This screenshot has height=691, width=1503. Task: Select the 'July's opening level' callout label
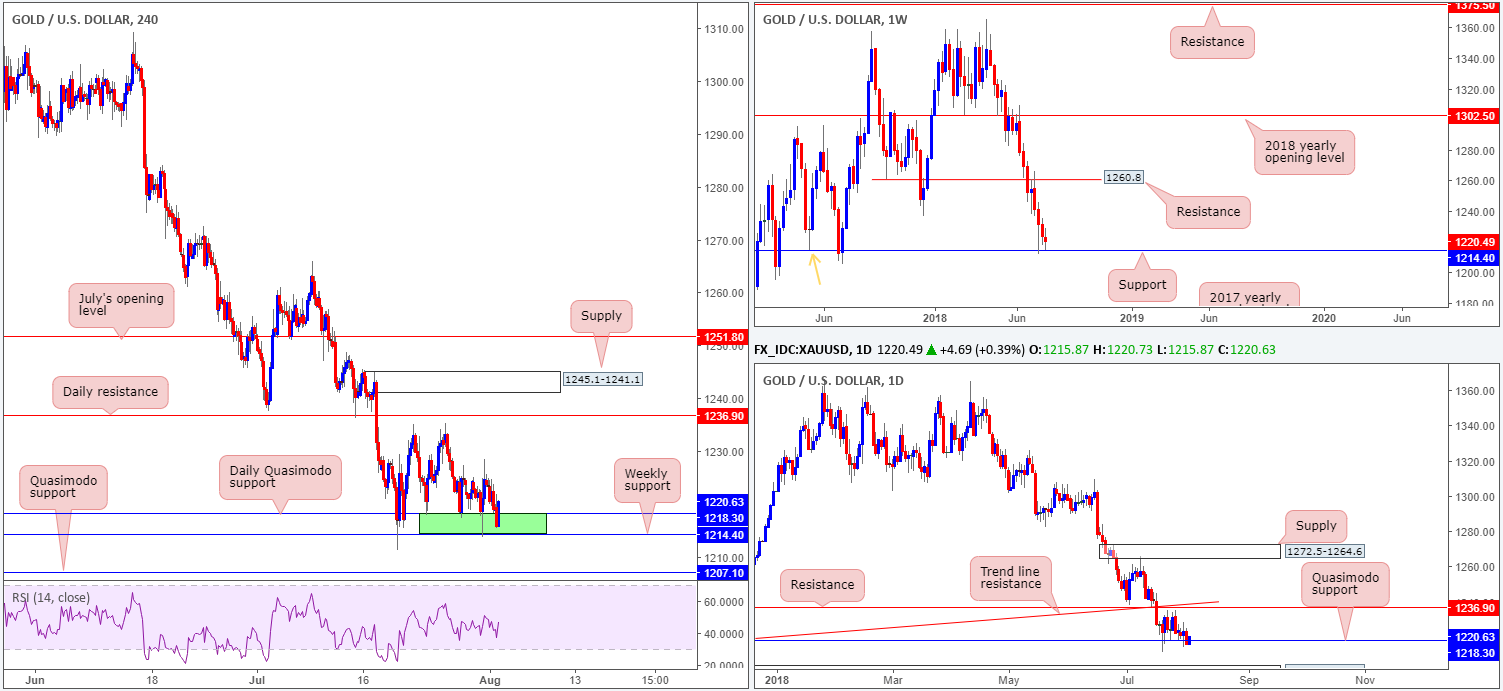(121, 304)
